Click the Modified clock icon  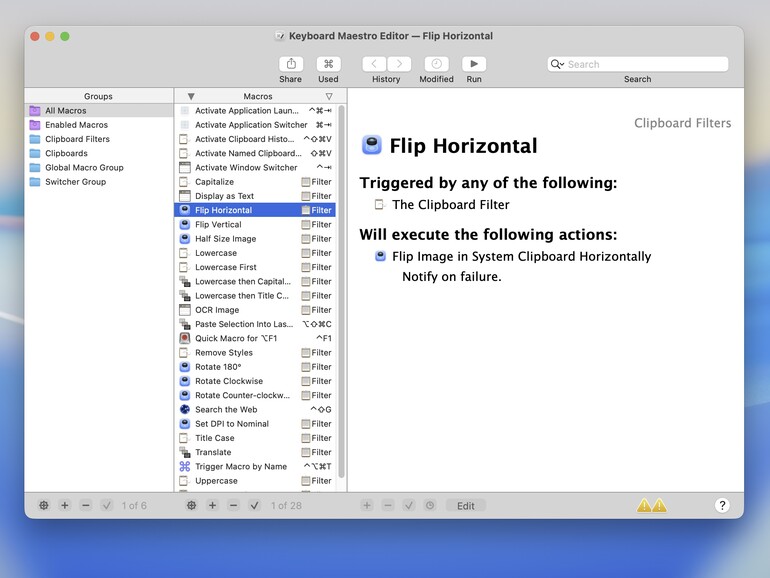click(x=436, y=64)
